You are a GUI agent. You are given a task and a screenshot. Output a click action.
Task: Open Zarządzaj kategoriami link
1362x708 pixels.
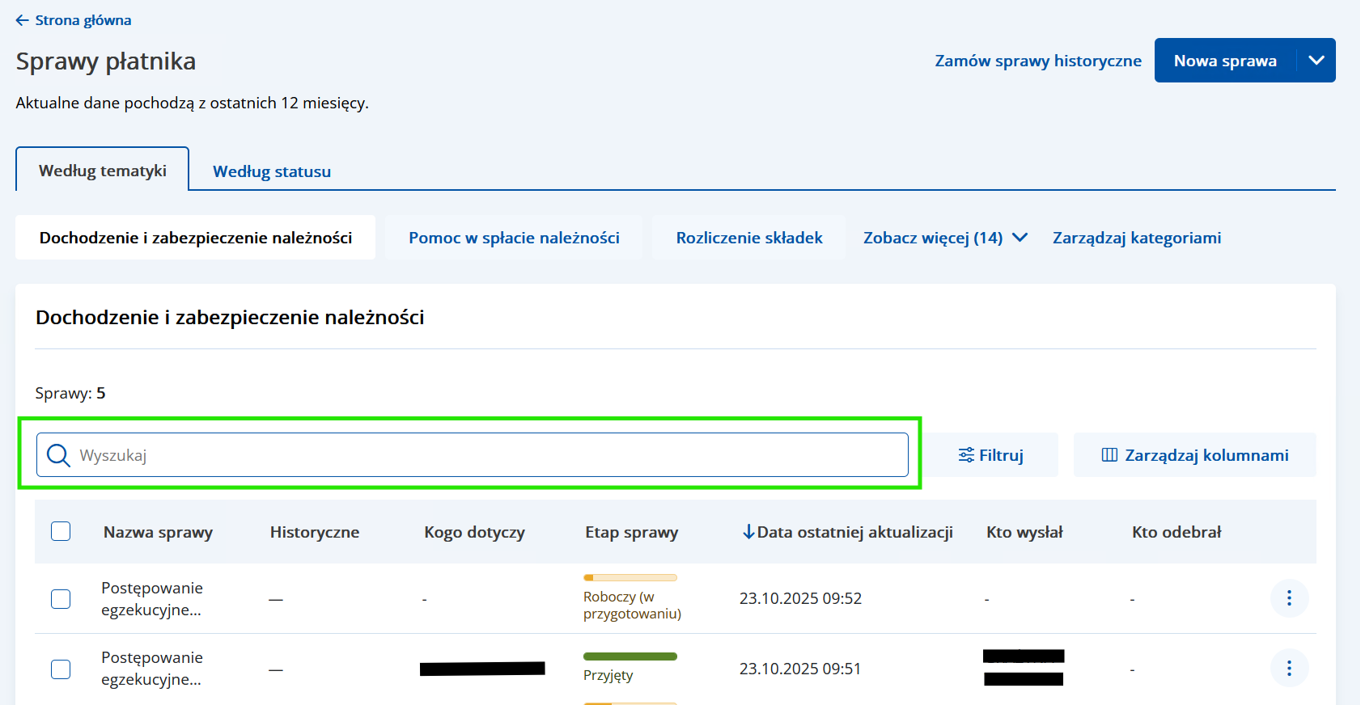pyautogui.click(x=1136, y=238)
